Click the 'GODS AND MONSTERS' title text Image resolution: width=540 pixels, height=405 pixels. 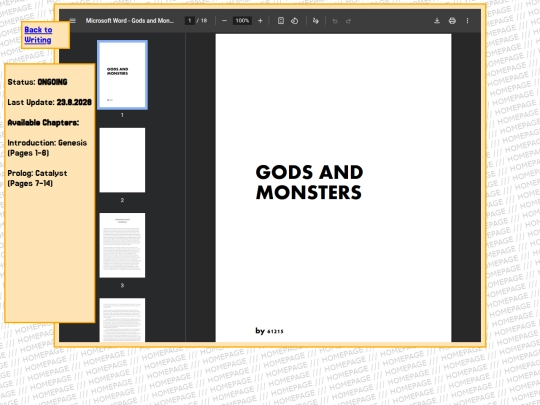coord(309,182)
